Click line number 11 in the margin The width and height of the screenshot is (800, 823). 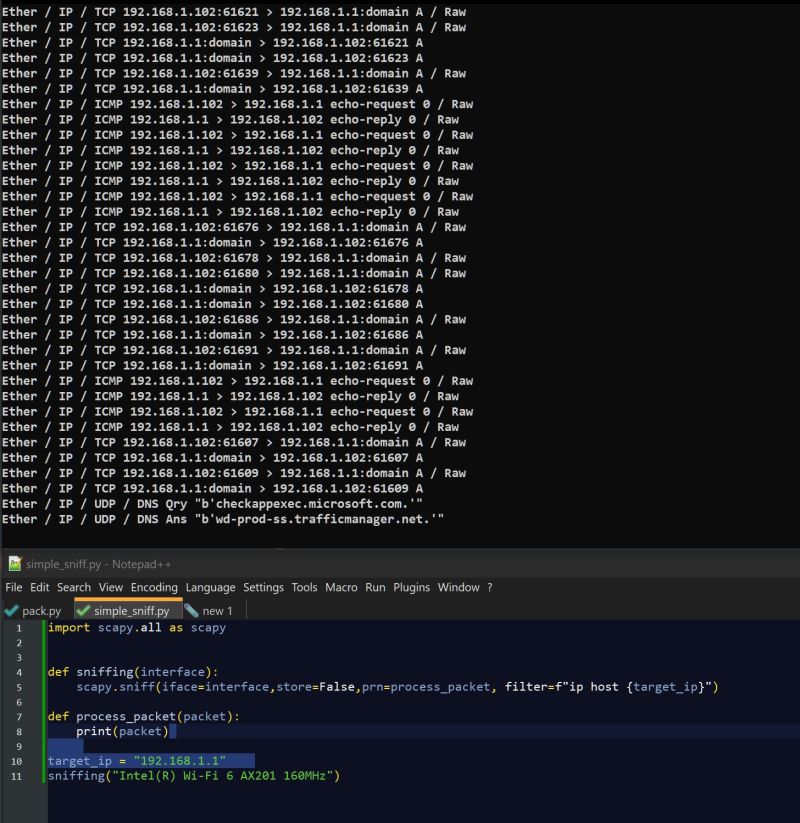tap(17, 776)
